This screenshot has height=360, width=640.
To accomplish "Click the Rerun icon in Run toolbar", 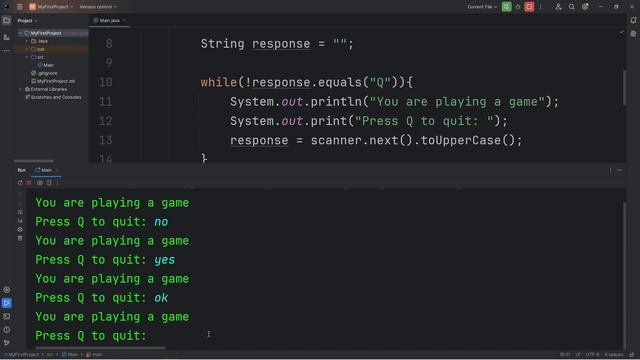I will pyautogui.click(x=20, y=183).
